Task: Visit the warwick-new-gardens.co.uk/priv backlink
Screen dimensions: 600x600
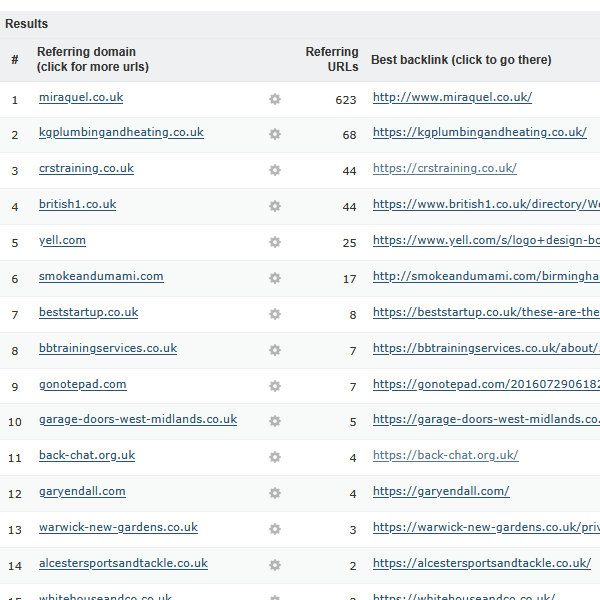Action: click(x=486, y=528)
